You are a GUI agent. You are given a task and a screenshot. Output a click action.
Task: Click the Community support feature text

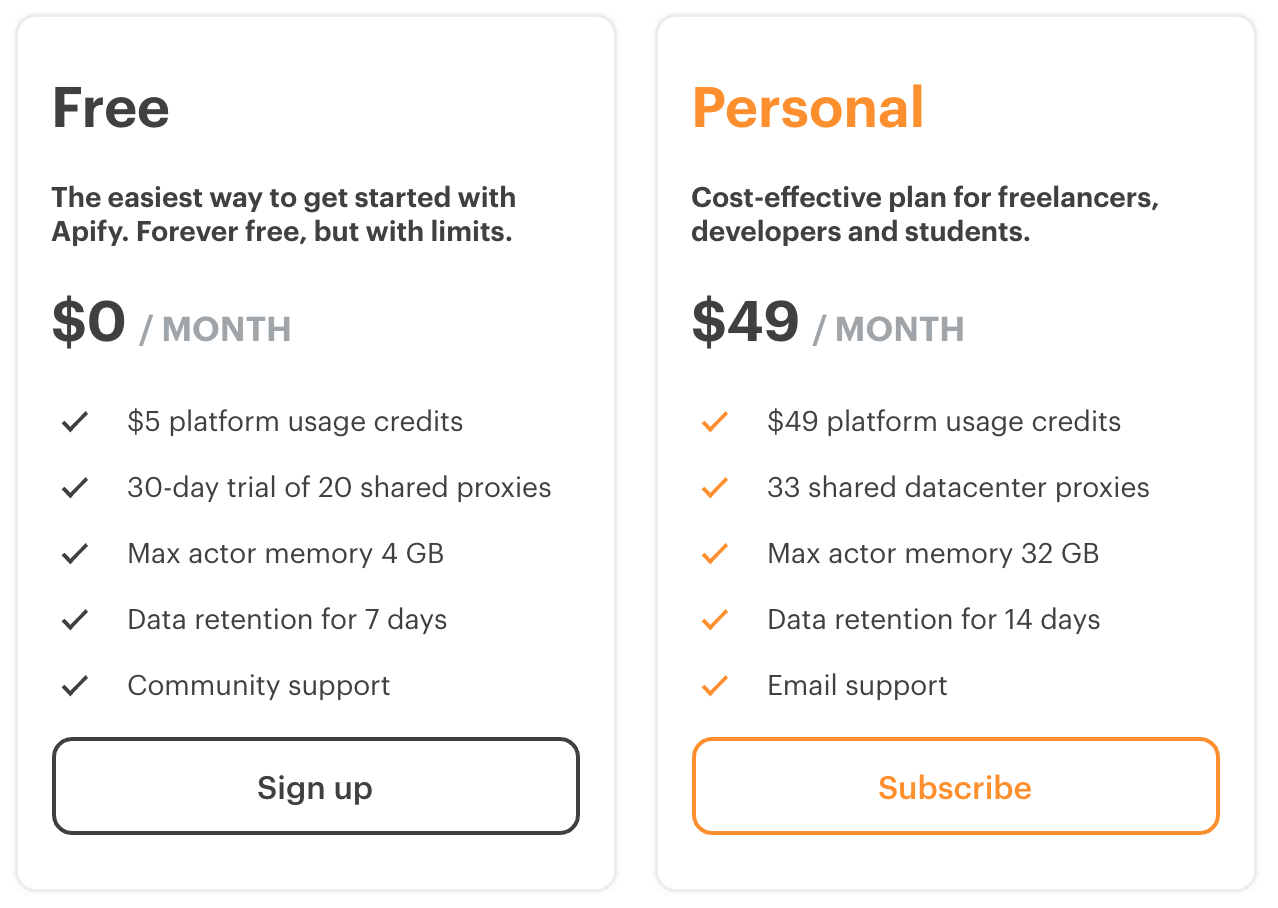coord(259,686)
